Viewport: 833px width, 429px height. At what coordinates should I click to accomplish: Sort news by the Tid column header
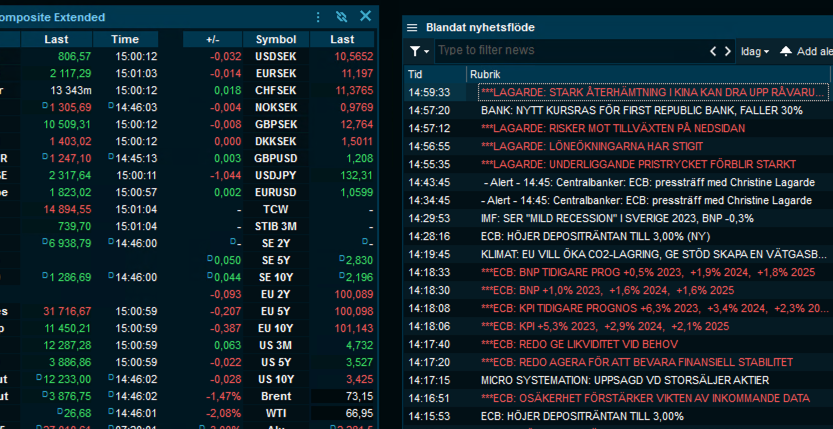[416, 74]
